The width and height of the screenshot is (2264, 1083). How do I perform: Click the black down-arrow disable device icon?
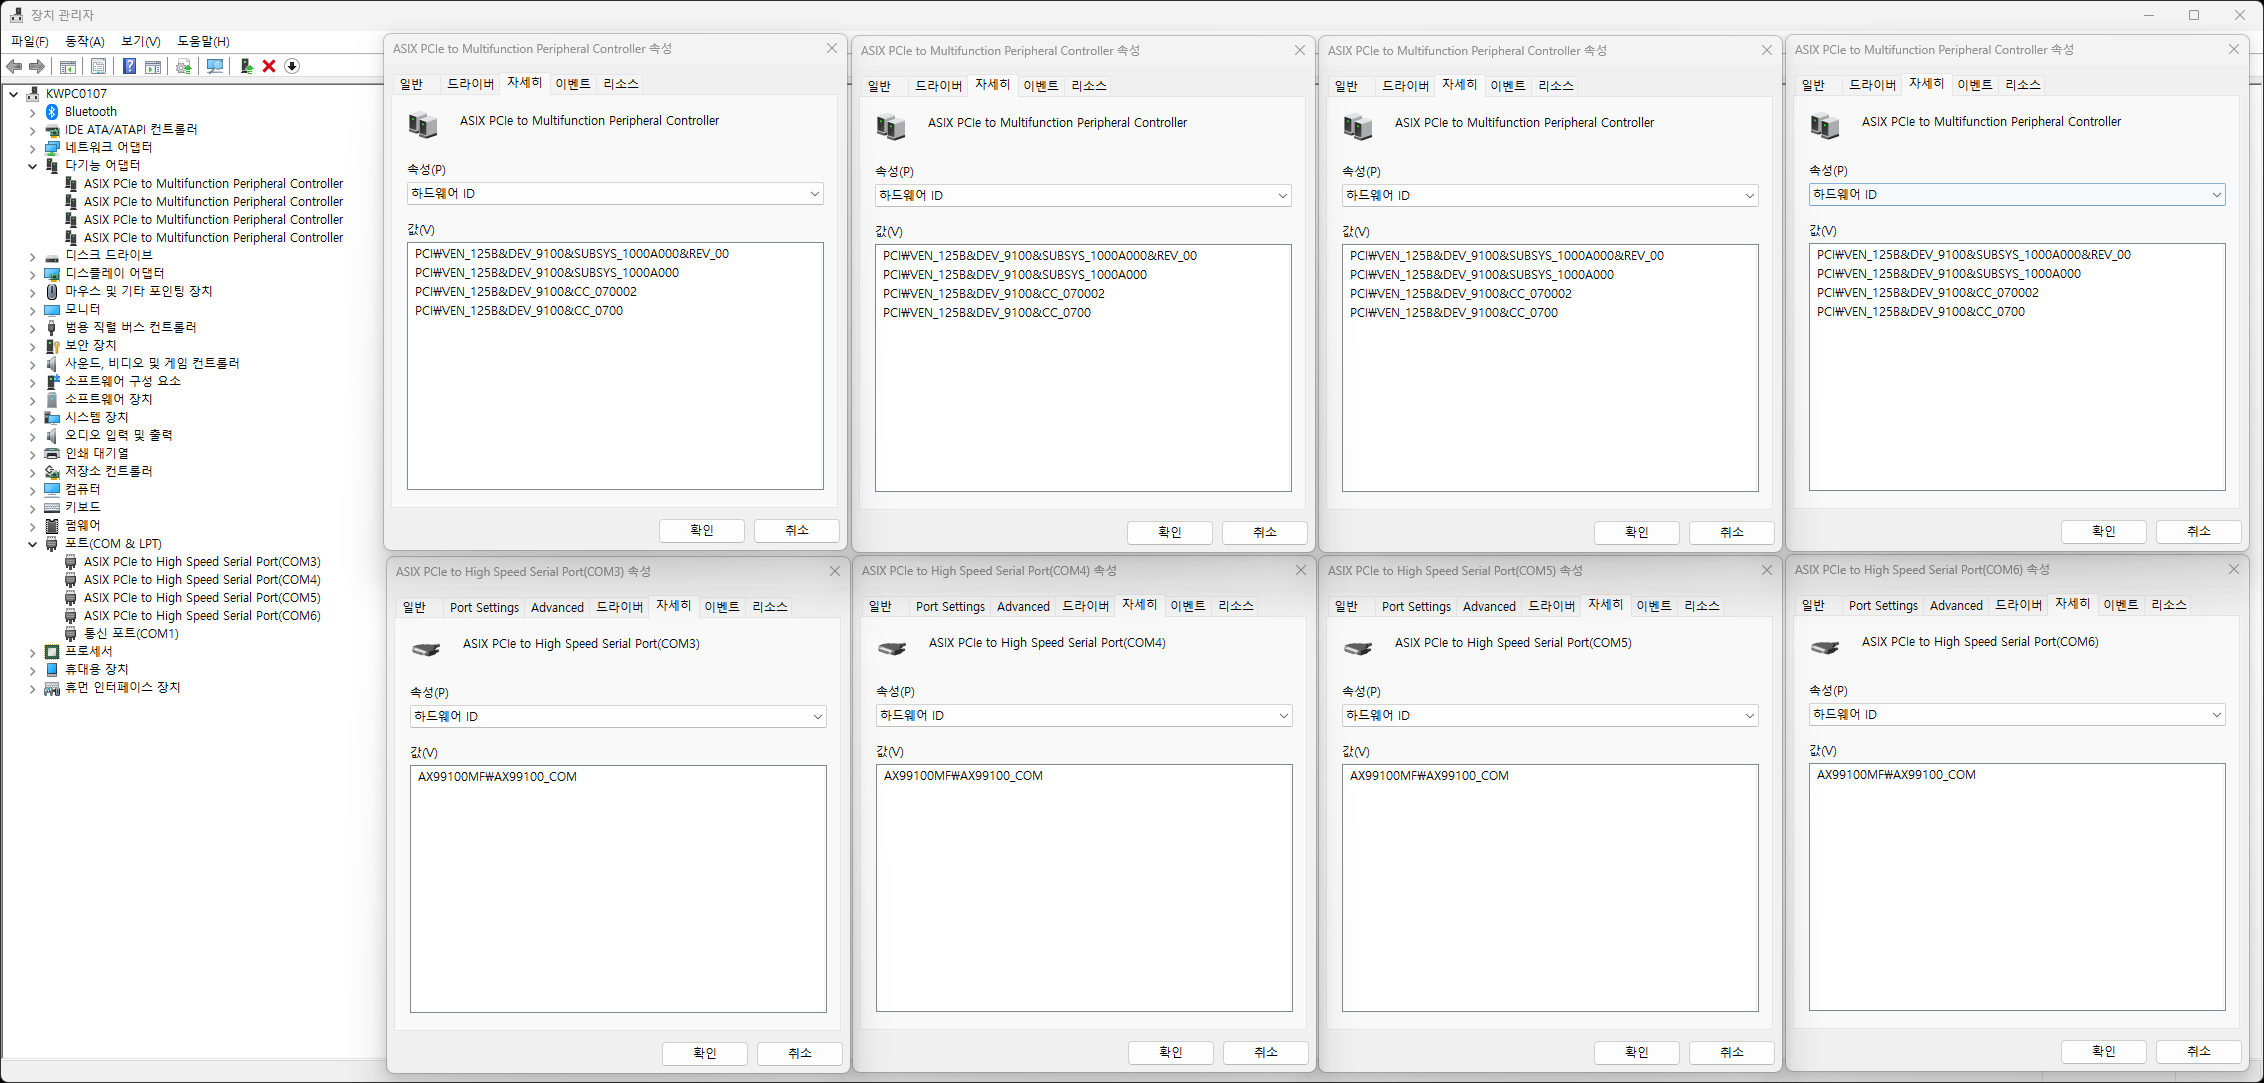coord(292,66)
